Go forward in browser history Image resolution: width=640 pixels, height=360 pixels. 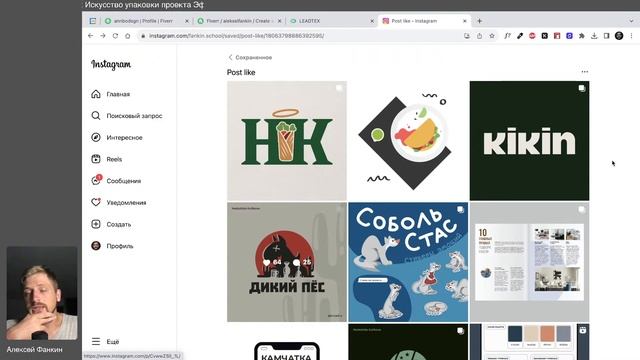[x=103, y=36]
